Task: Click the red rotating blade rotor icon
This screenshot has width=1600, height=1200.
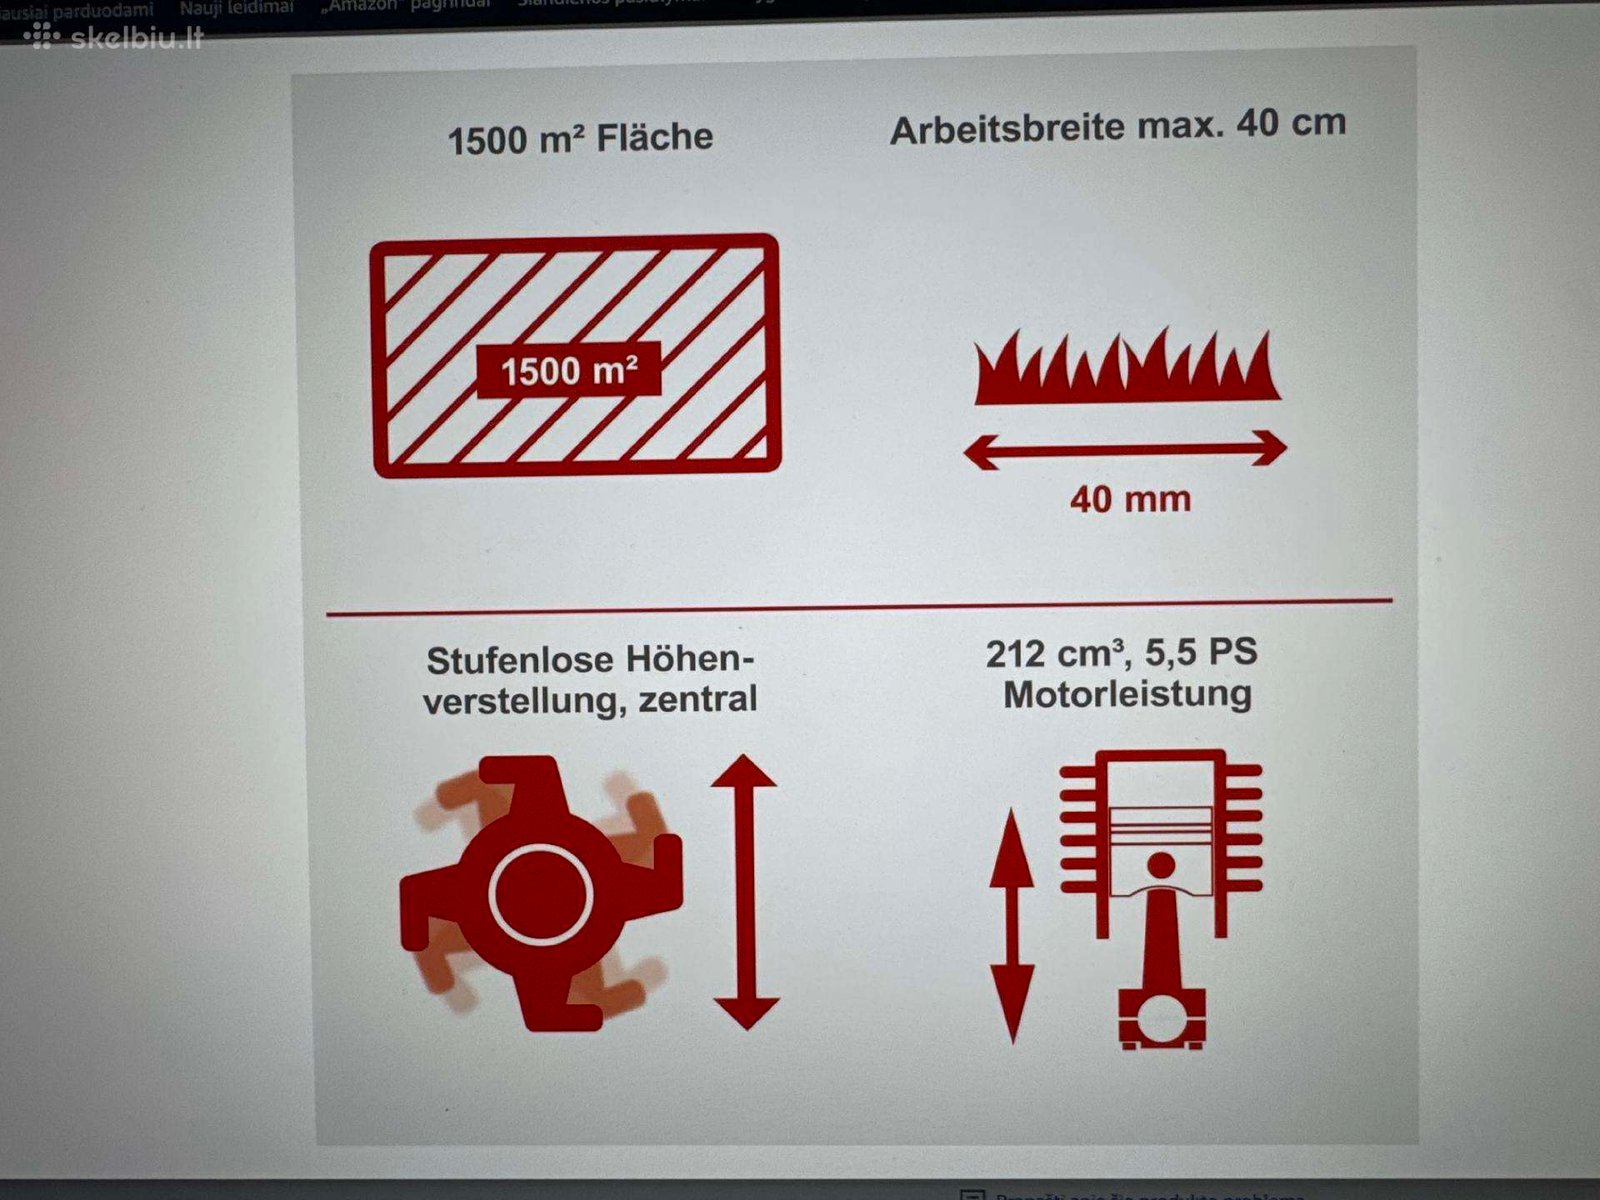Action: pos(541,893)
